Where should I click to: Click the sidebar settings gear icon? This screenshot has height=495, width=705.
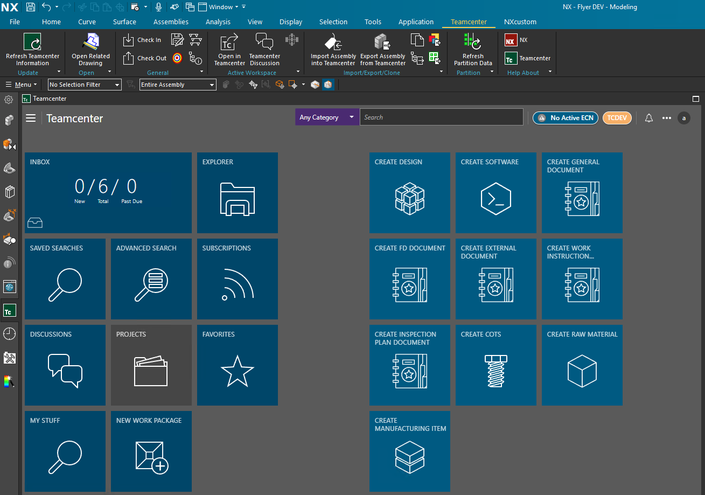tap(9, 99)
